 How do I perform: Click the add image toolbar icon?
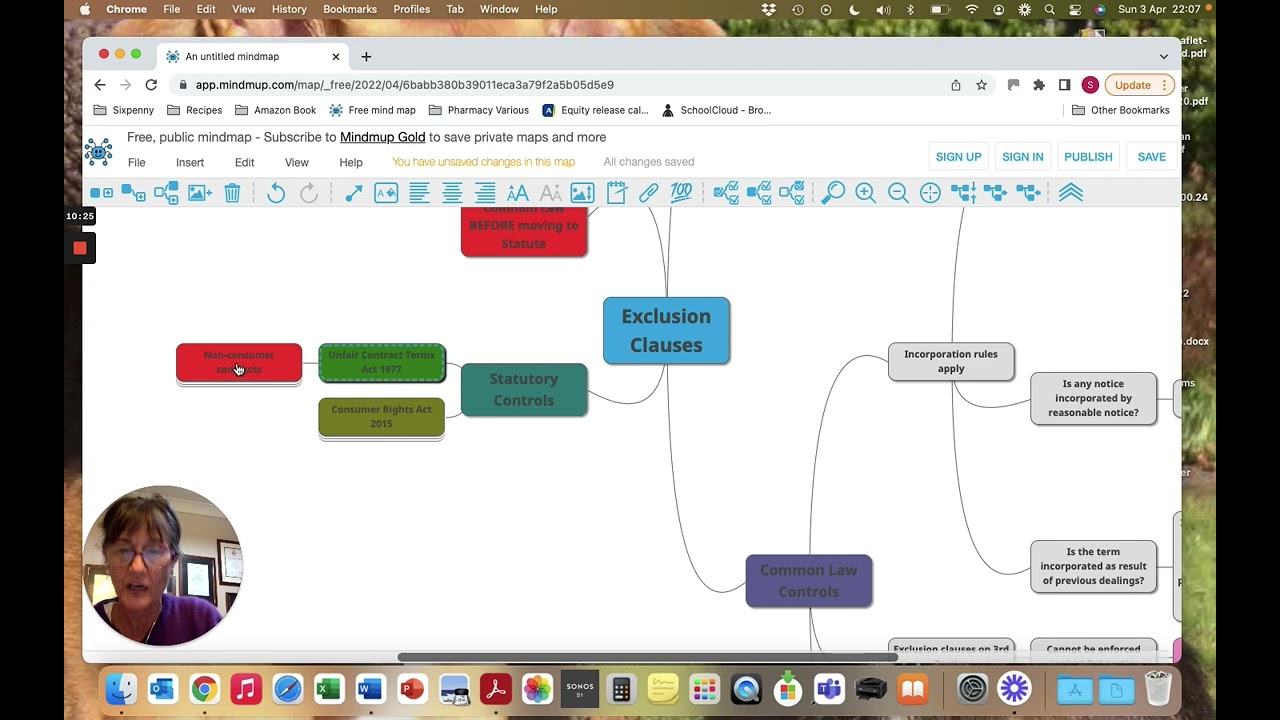pos(200,193)
